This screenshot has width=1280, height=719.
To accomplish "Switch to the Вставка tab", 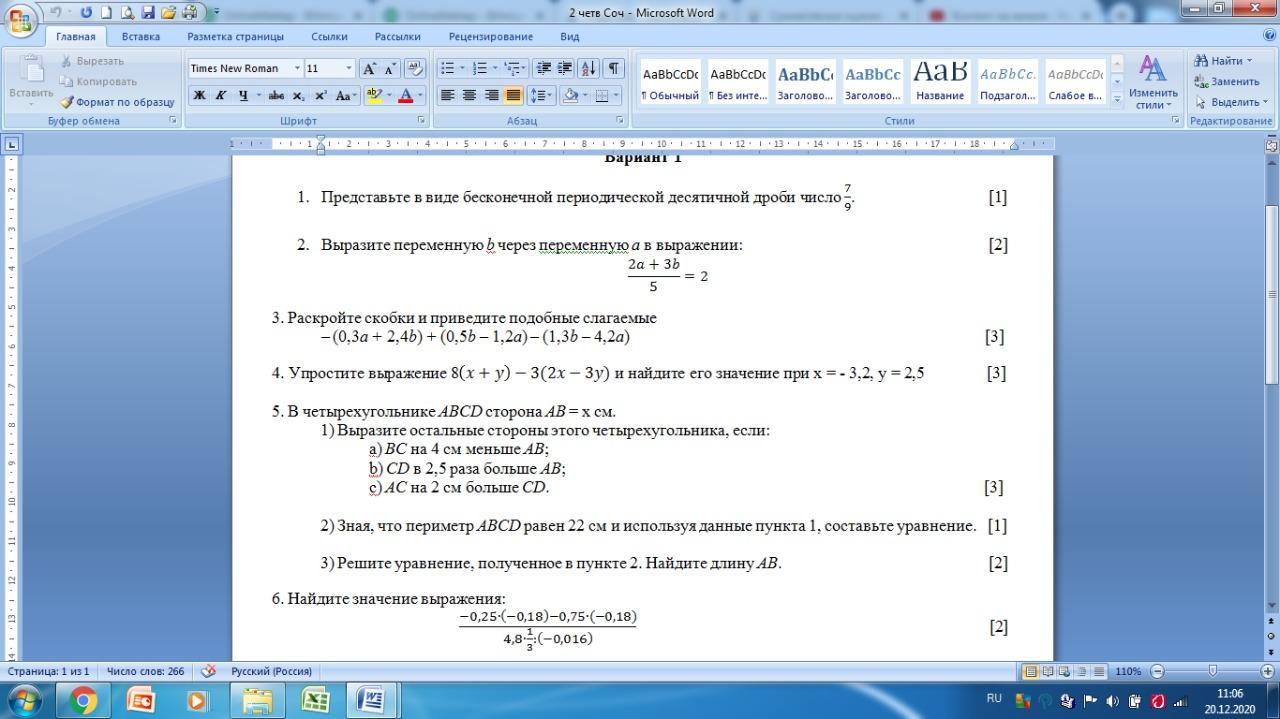I will point(140,36).
